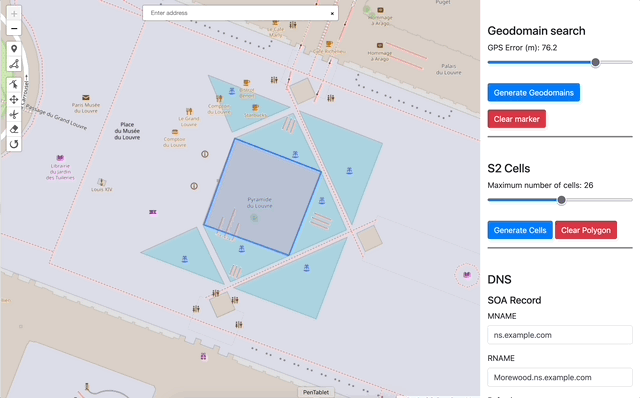This screenshot has height=398, width=640.
Task: Activate the rotate layers tool
Action: tap(14, 144)
